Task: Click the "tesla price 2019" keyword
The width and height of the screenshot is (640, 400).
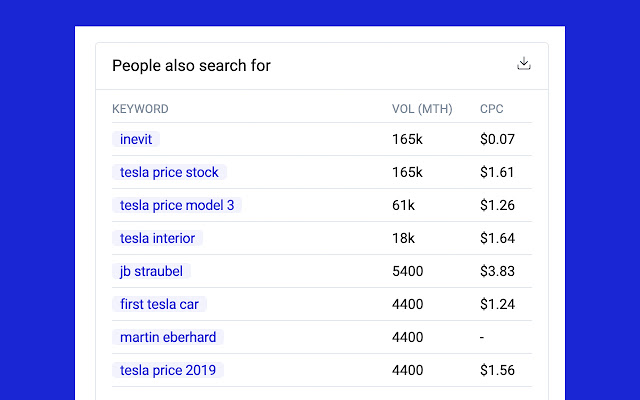Action: (x=167, y=370)
